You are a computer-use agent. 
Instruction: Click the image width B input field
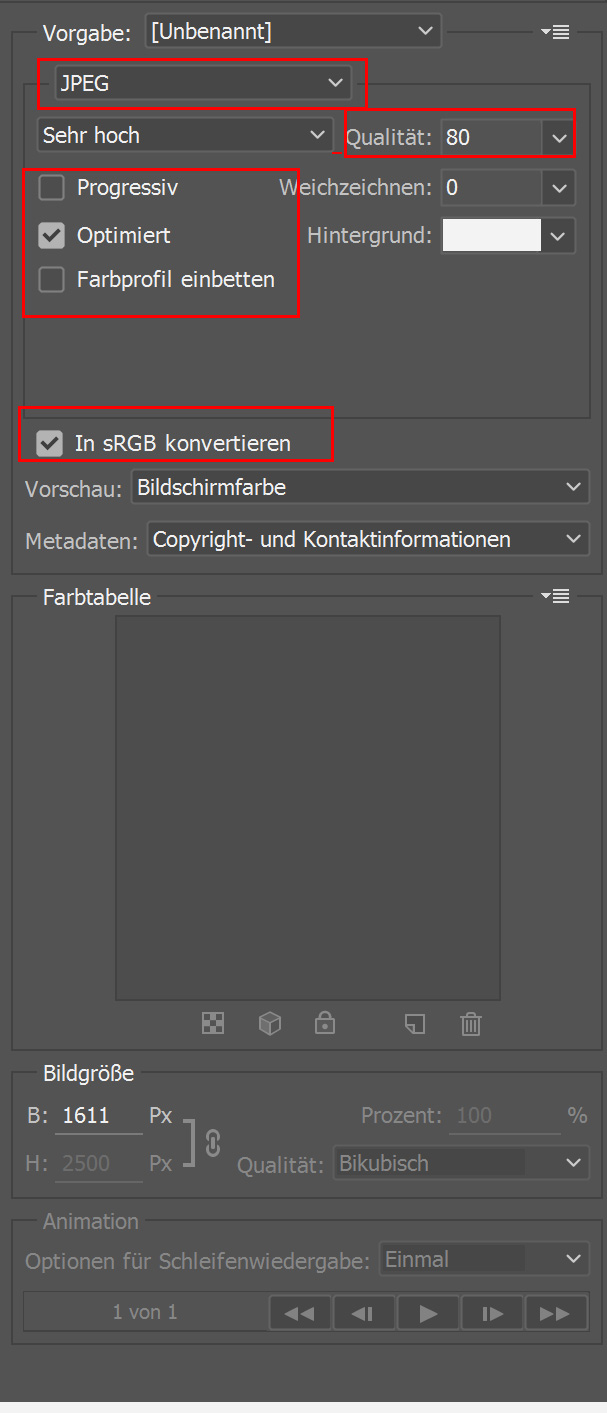100,1116
